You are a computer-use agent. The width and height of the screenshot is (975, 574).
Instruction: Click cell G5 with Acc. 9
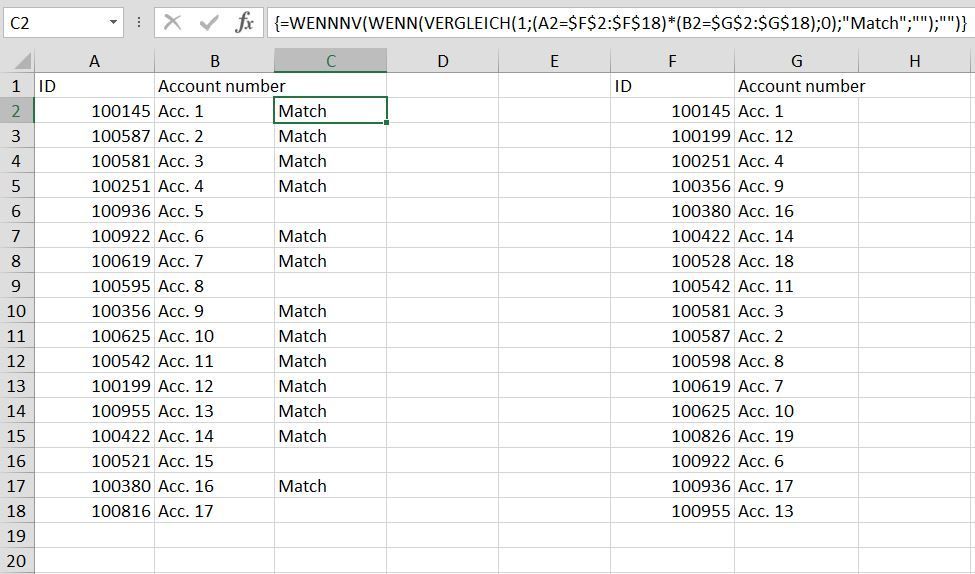click(797, 186)
